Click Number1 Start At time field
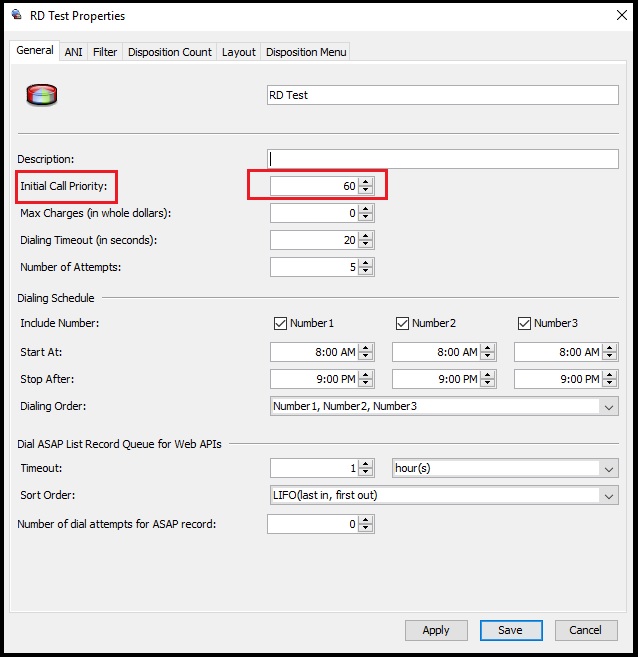 [314, 352]
